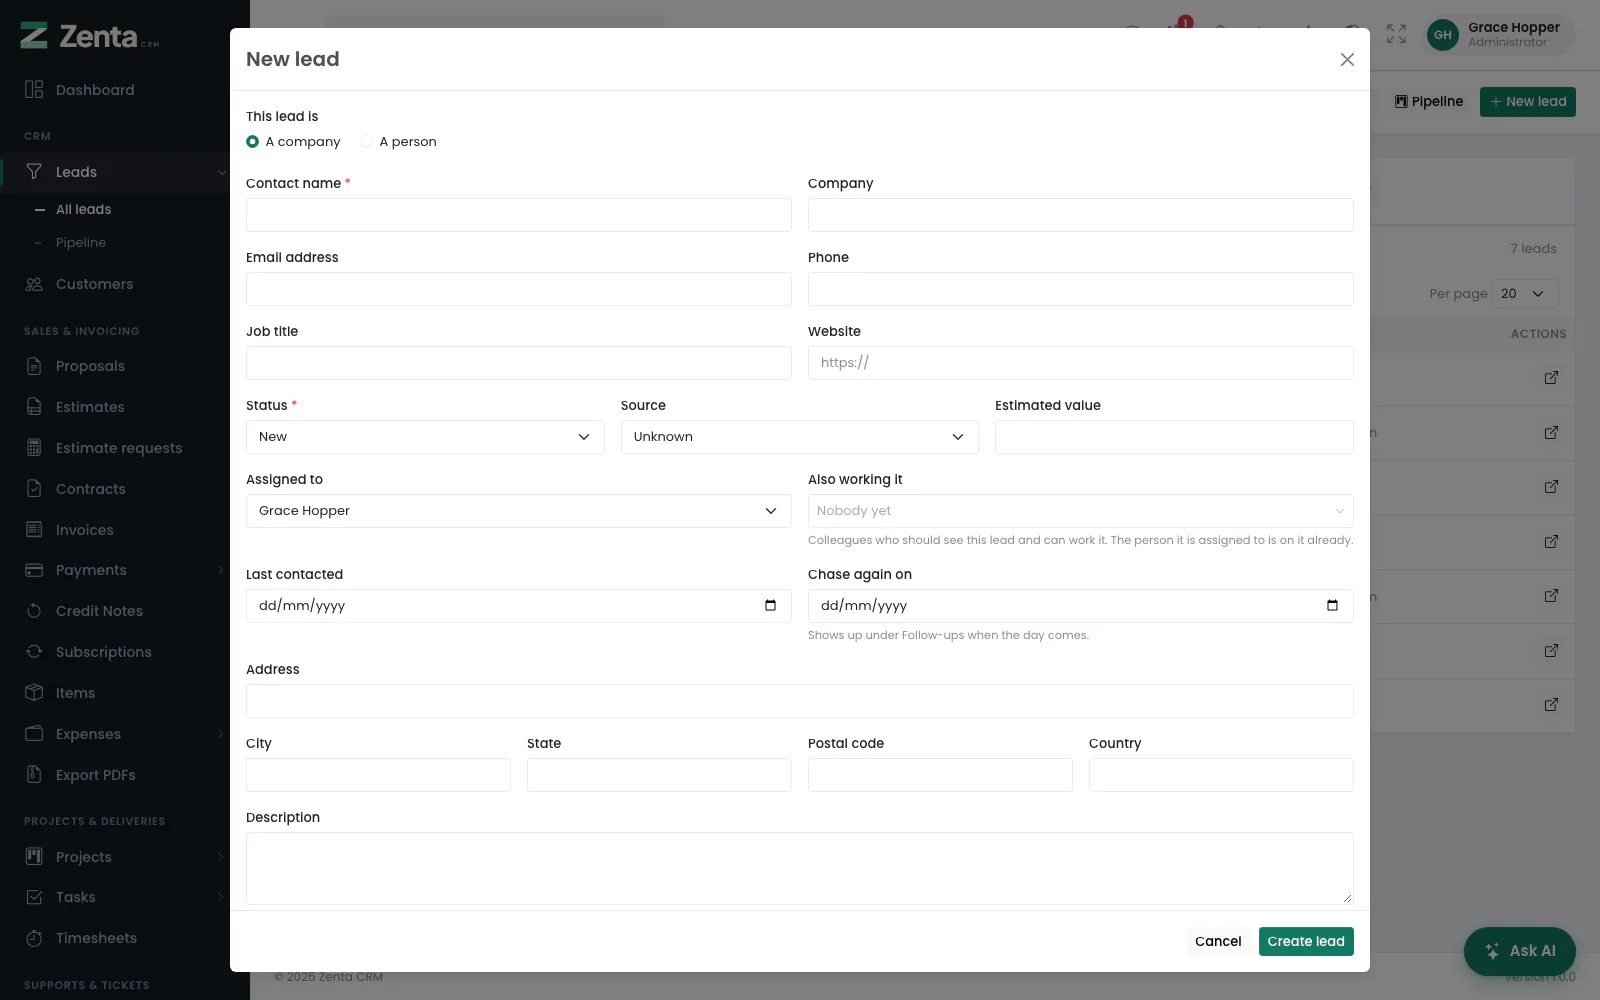1600x1000 pixels.
Task: Click the Estimate requests sidebar icon
Action: (34, 448)
